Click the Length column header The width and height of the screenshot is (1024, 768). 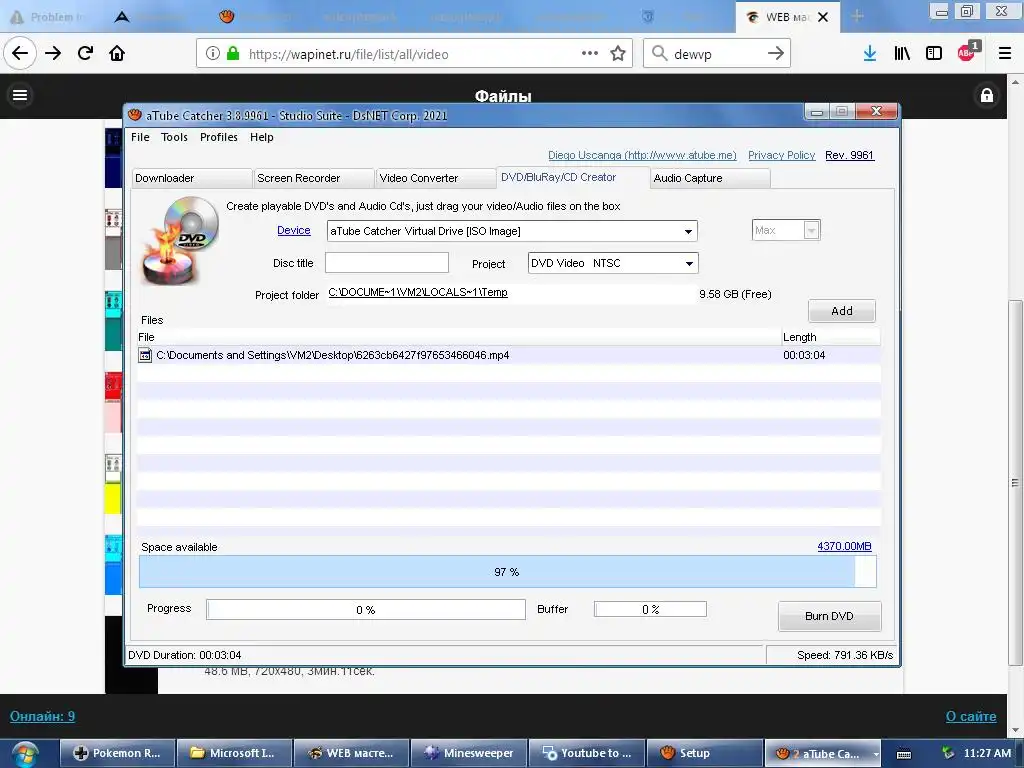[830, 337]
